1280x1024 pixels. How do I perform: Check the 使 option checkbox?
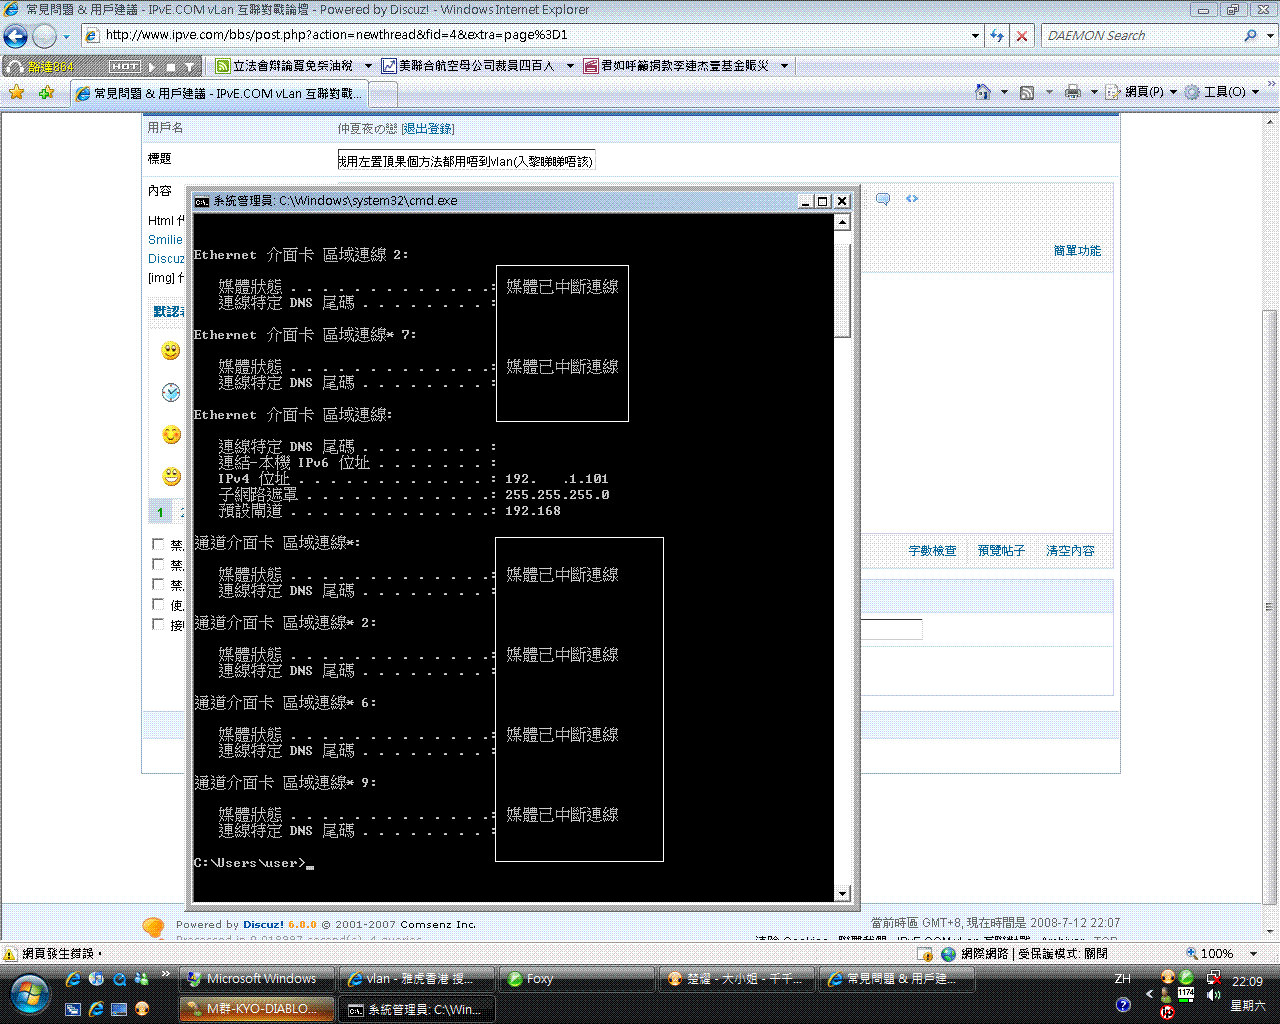[x=157, y=603]
